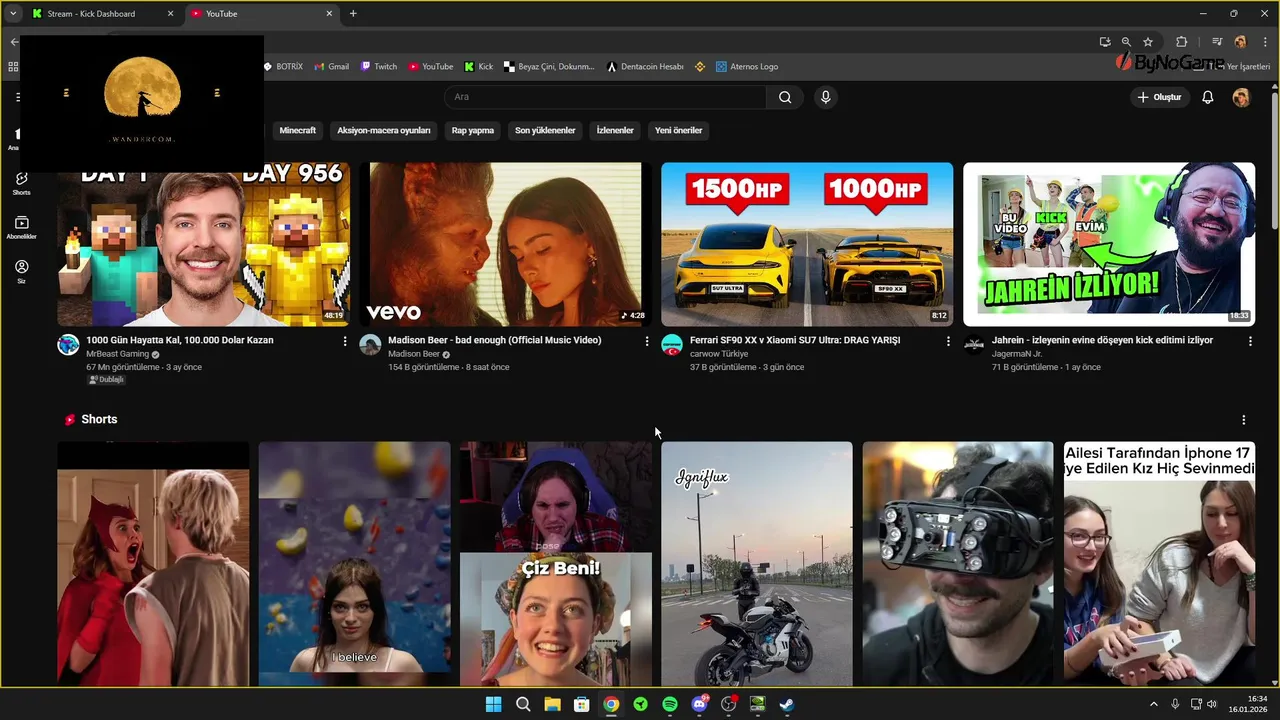This screenshot has height=720, width=1280.
Task: Open the Chrome three-dot menu
Action: pos(1265,42)
